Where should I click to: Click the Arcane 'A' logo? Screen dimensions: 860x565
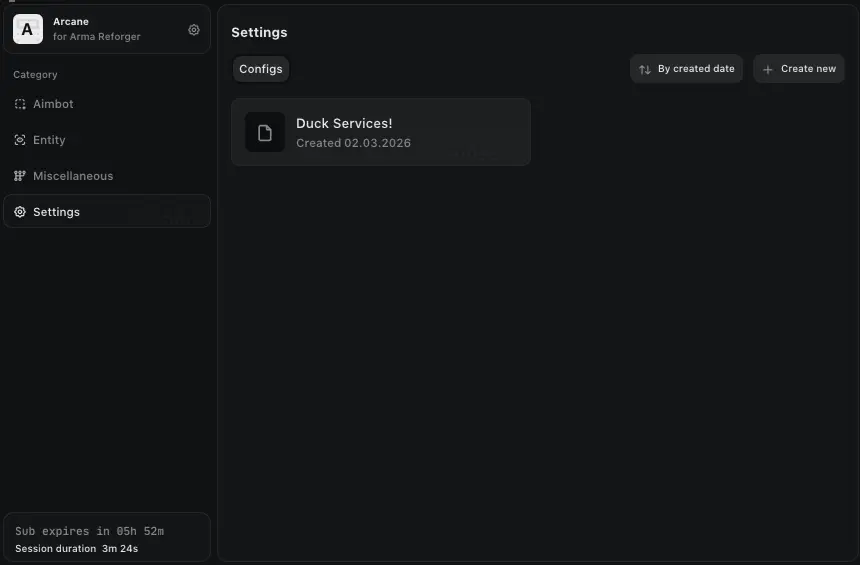pyautogui.click(x=27, y=30)
